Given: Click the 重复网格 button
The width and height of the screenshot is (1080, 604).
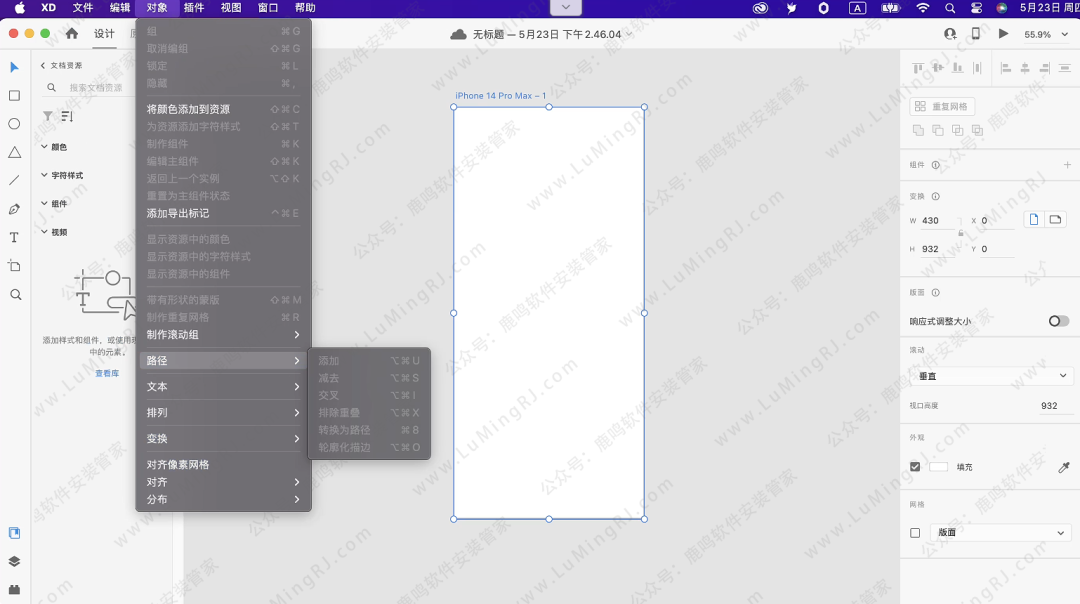Looking at the screenshot, I should point(941,107).
